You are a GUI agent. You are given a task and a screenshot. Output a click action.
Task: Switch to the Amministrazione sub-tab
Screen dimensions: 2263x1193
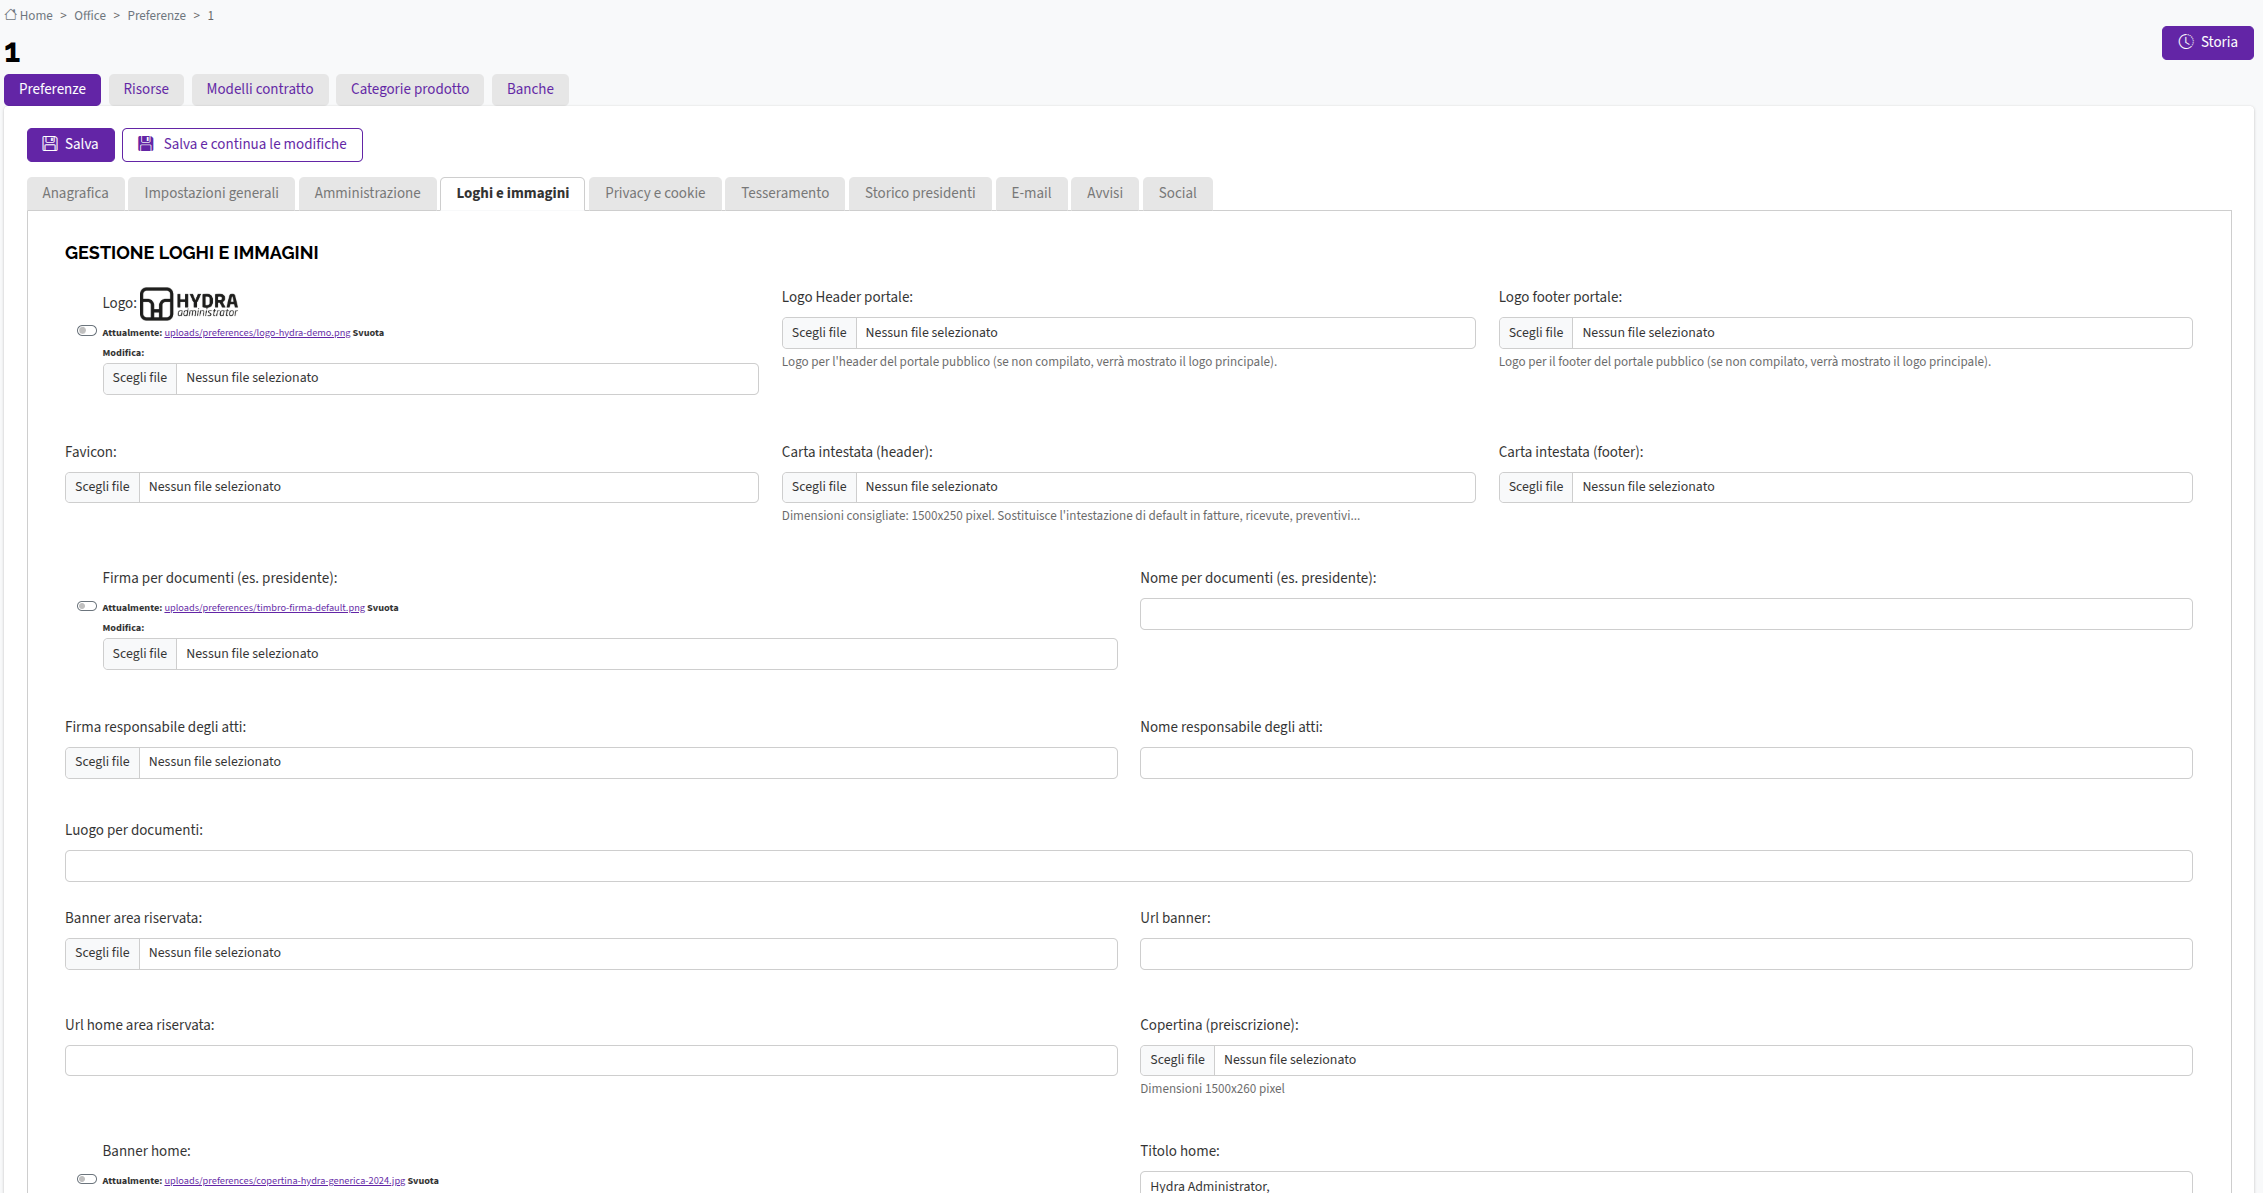(368, 193)
